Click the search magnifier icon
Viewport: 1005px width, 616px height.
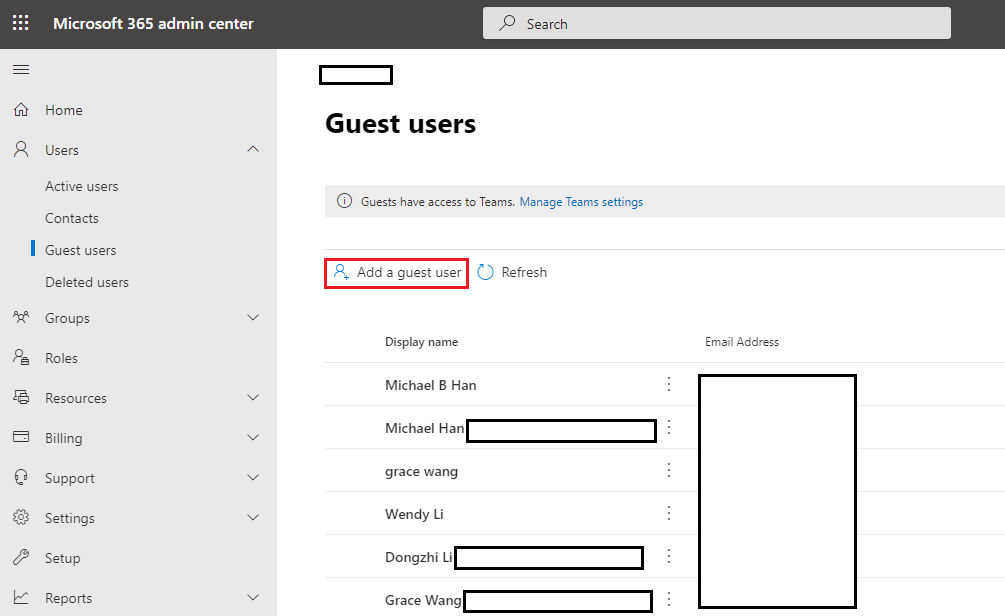507,23
